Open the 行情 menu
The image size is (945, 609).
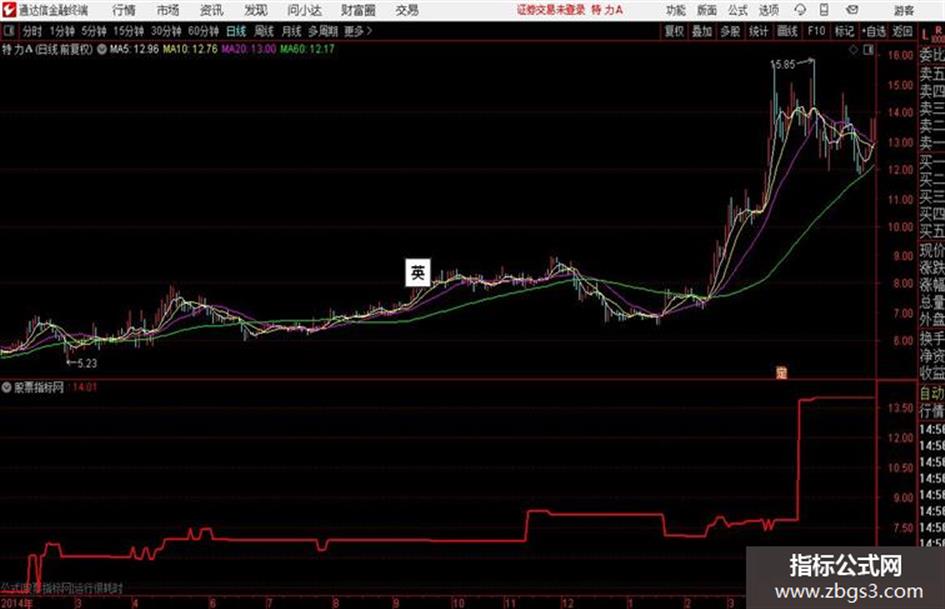pyautogui.click(x=124, y=10)
